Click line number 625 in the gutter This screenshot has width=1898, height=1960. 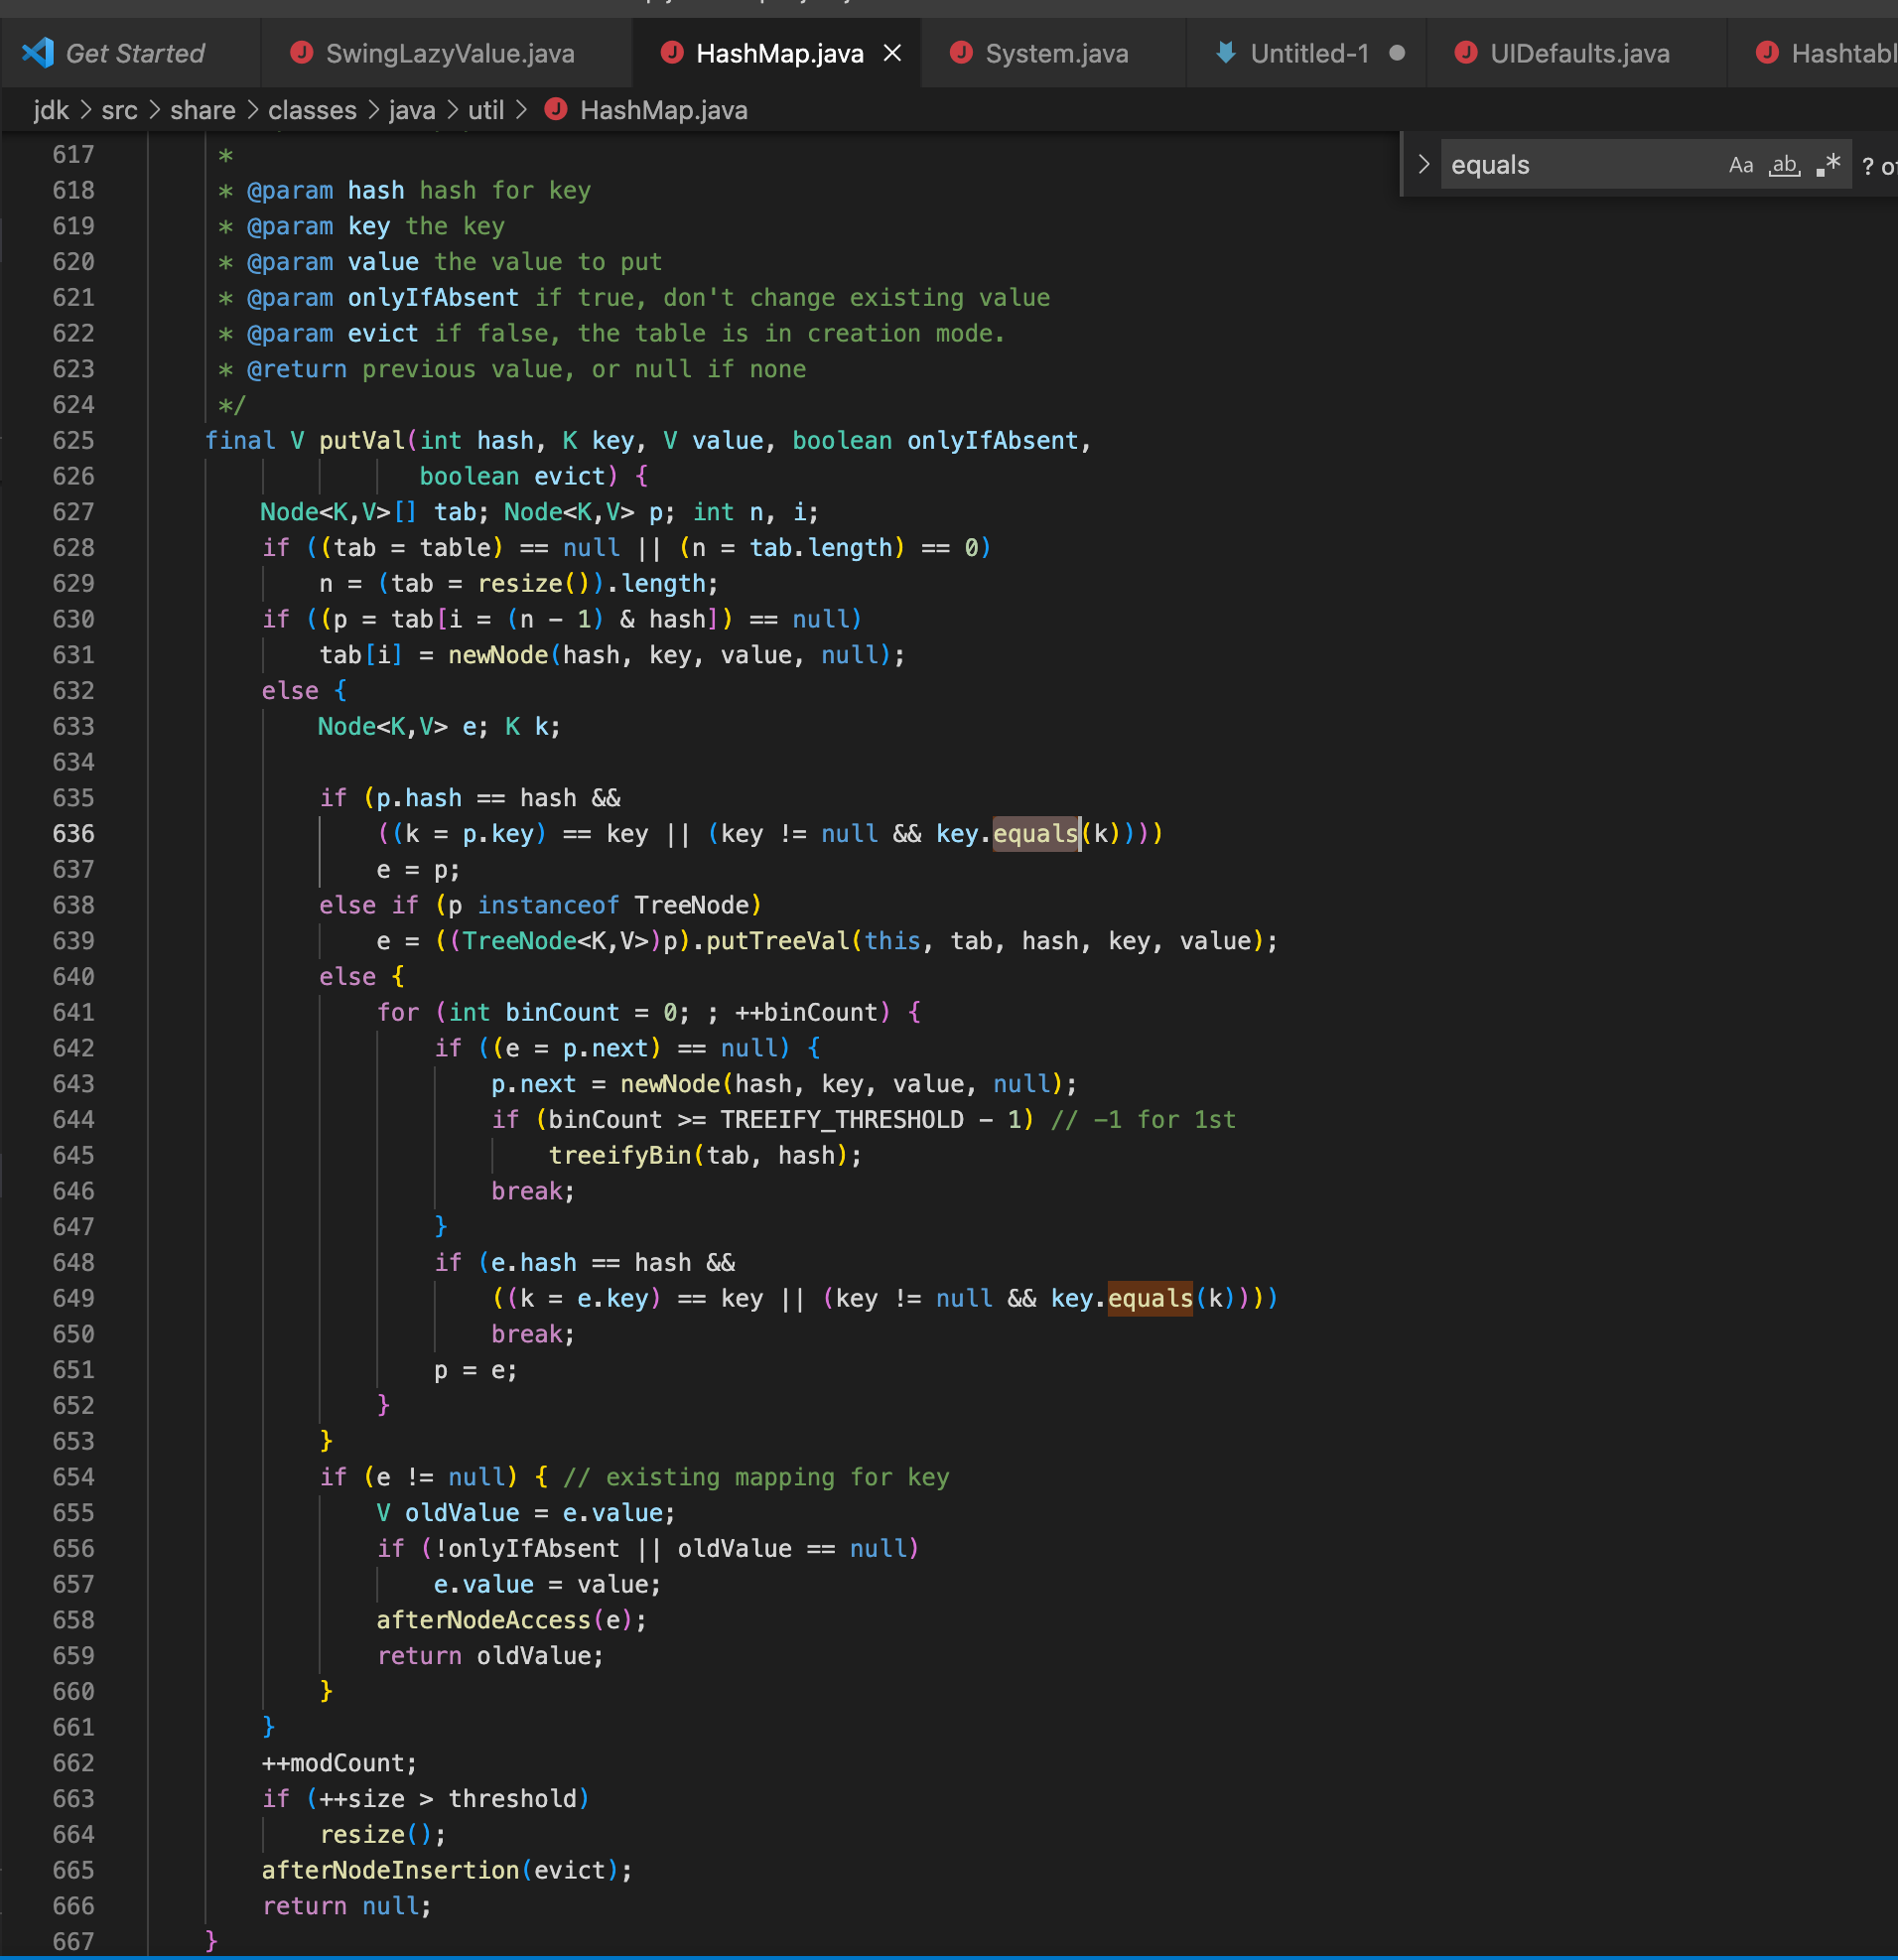coord(73,441)
